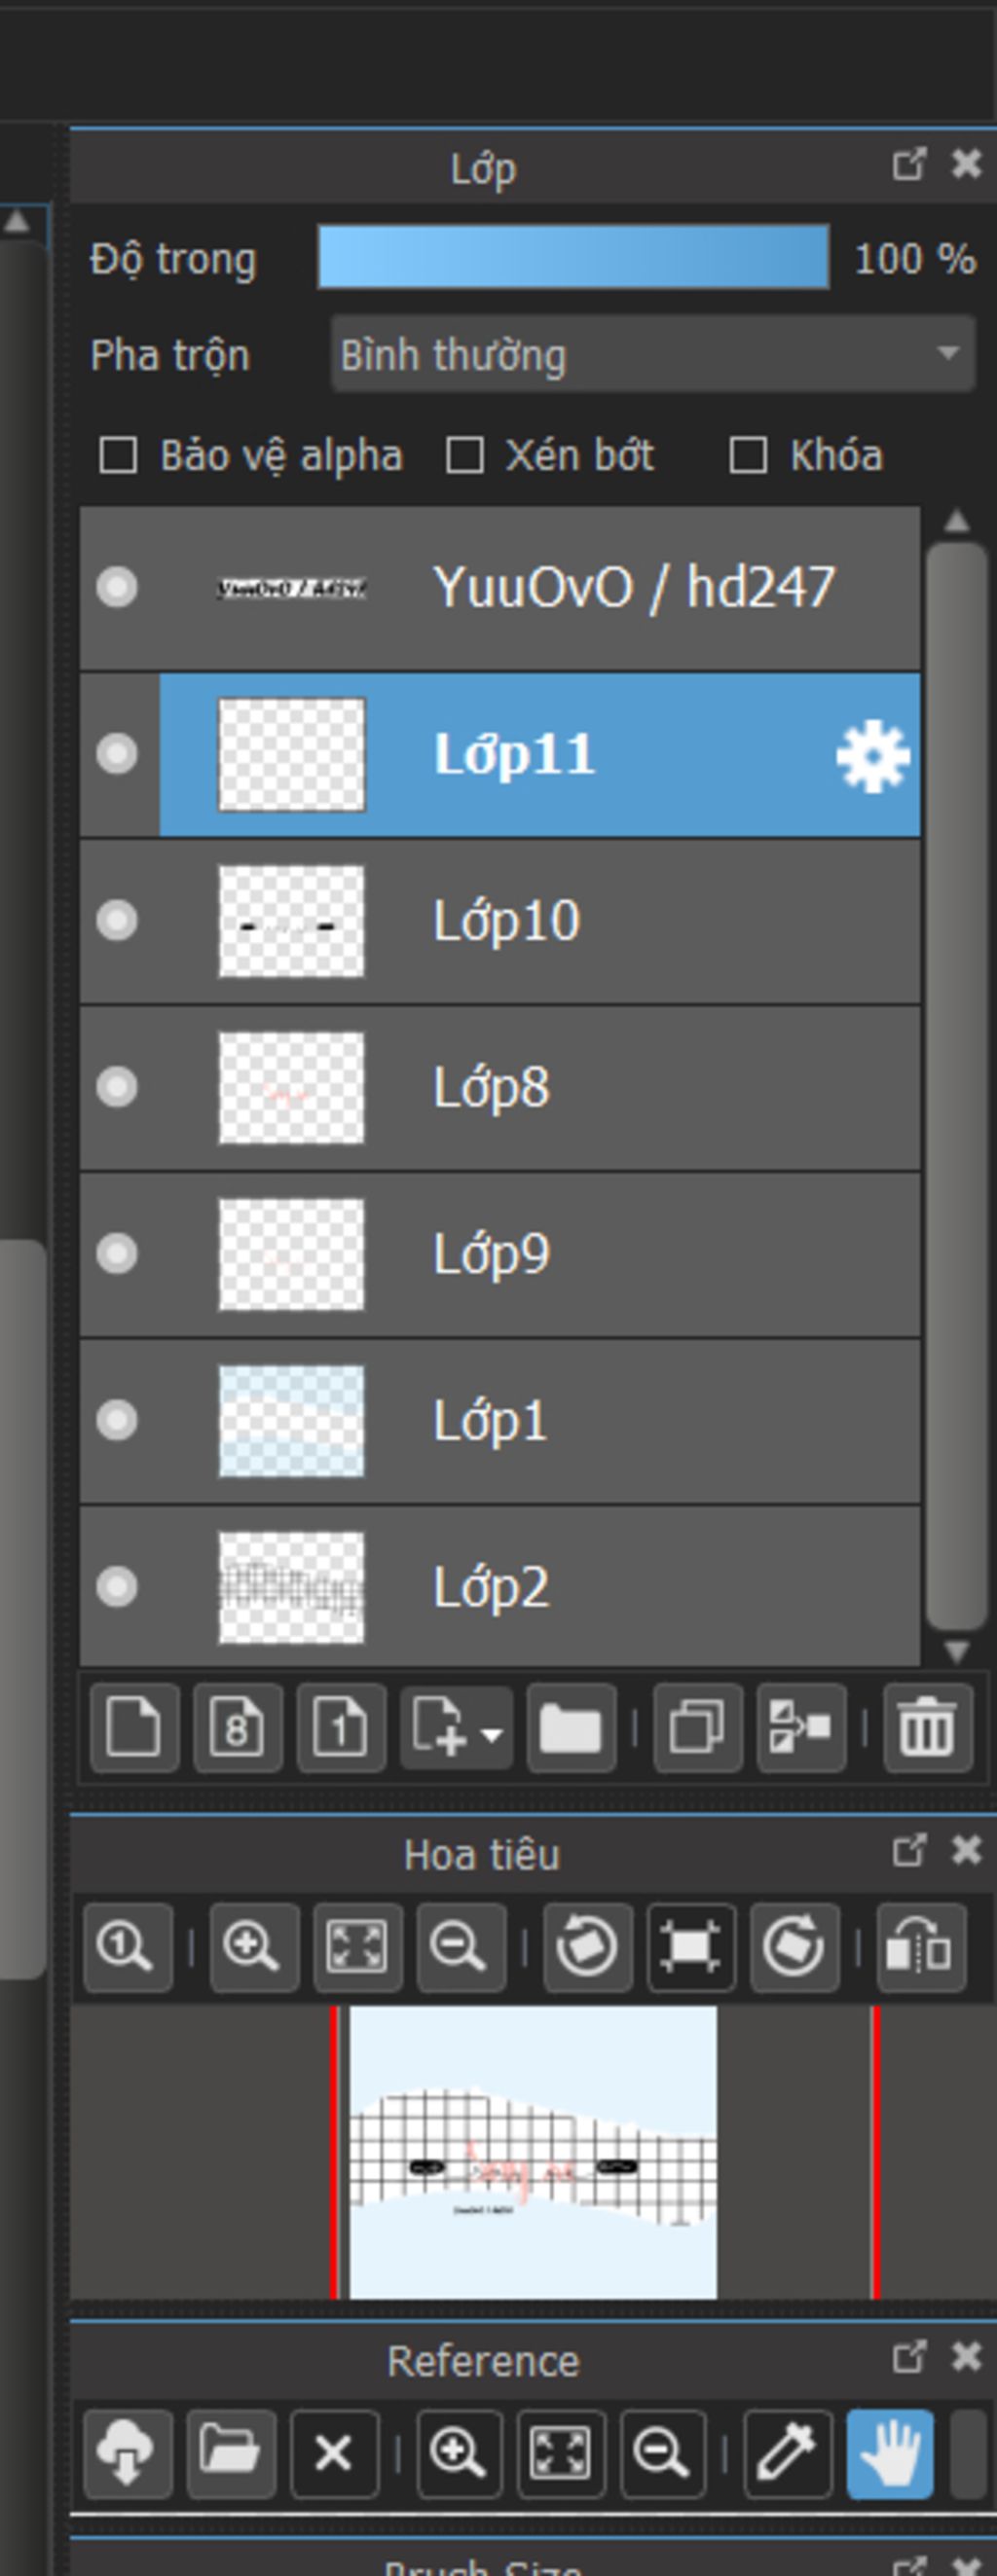Image resolution: width=997 pixels, height=2576 pixels.
Task: Check the Khóa lock checkbox
Action: pos(749,456)
